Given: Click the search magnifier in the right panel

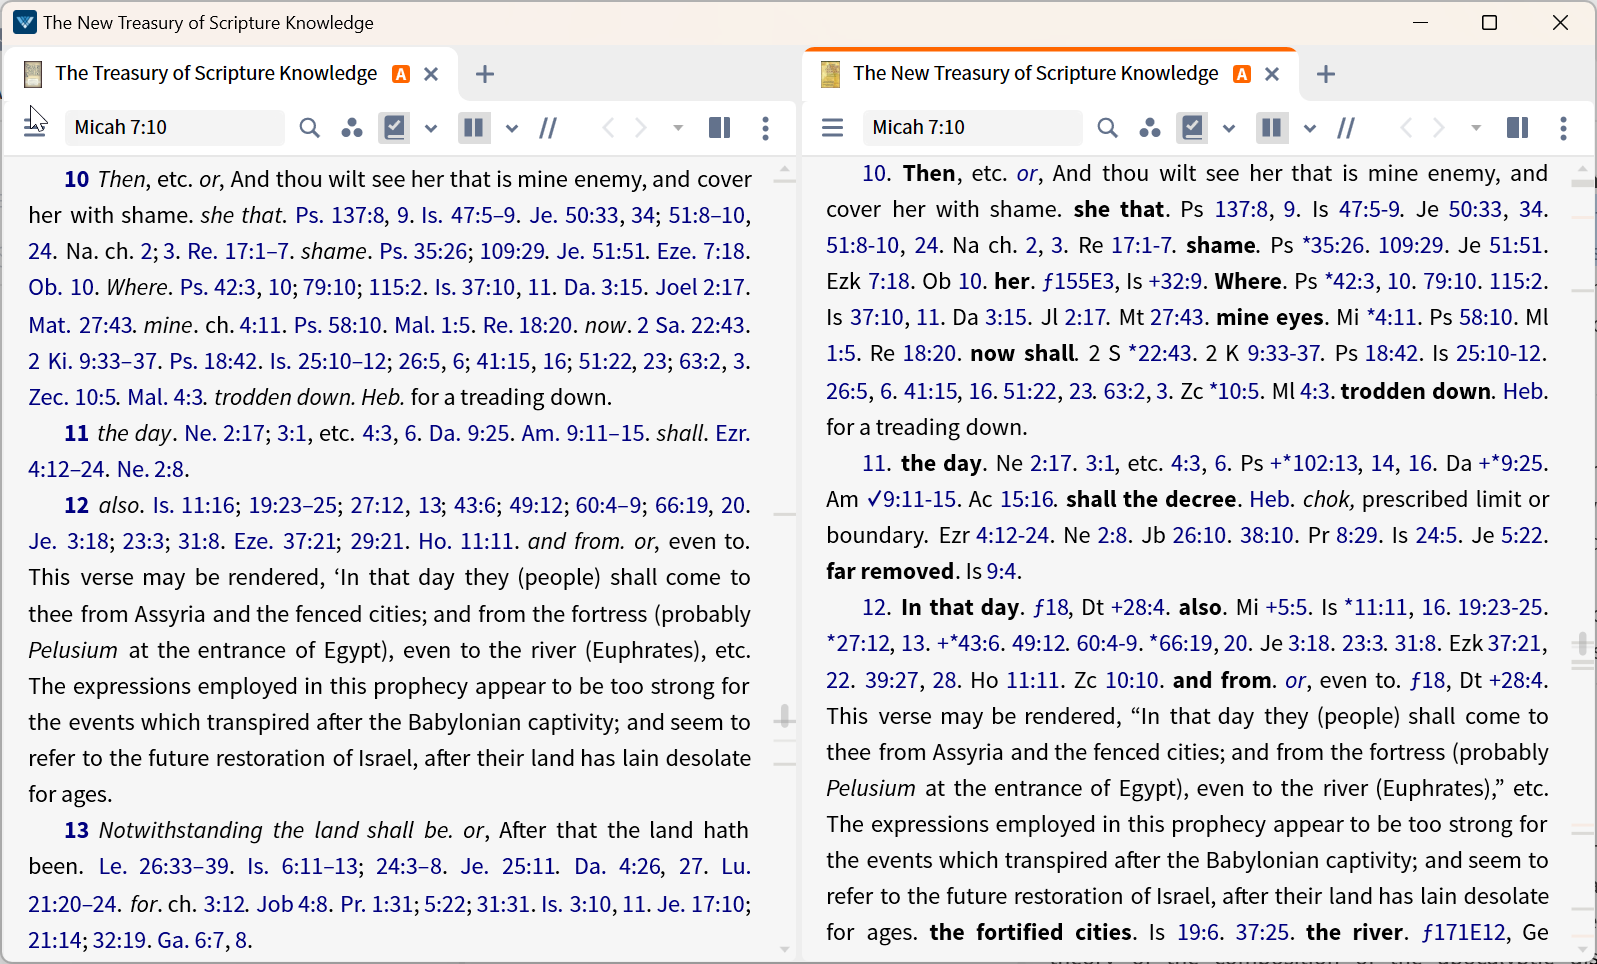Looking at the screenshot, I should [x=1107, y=127].
